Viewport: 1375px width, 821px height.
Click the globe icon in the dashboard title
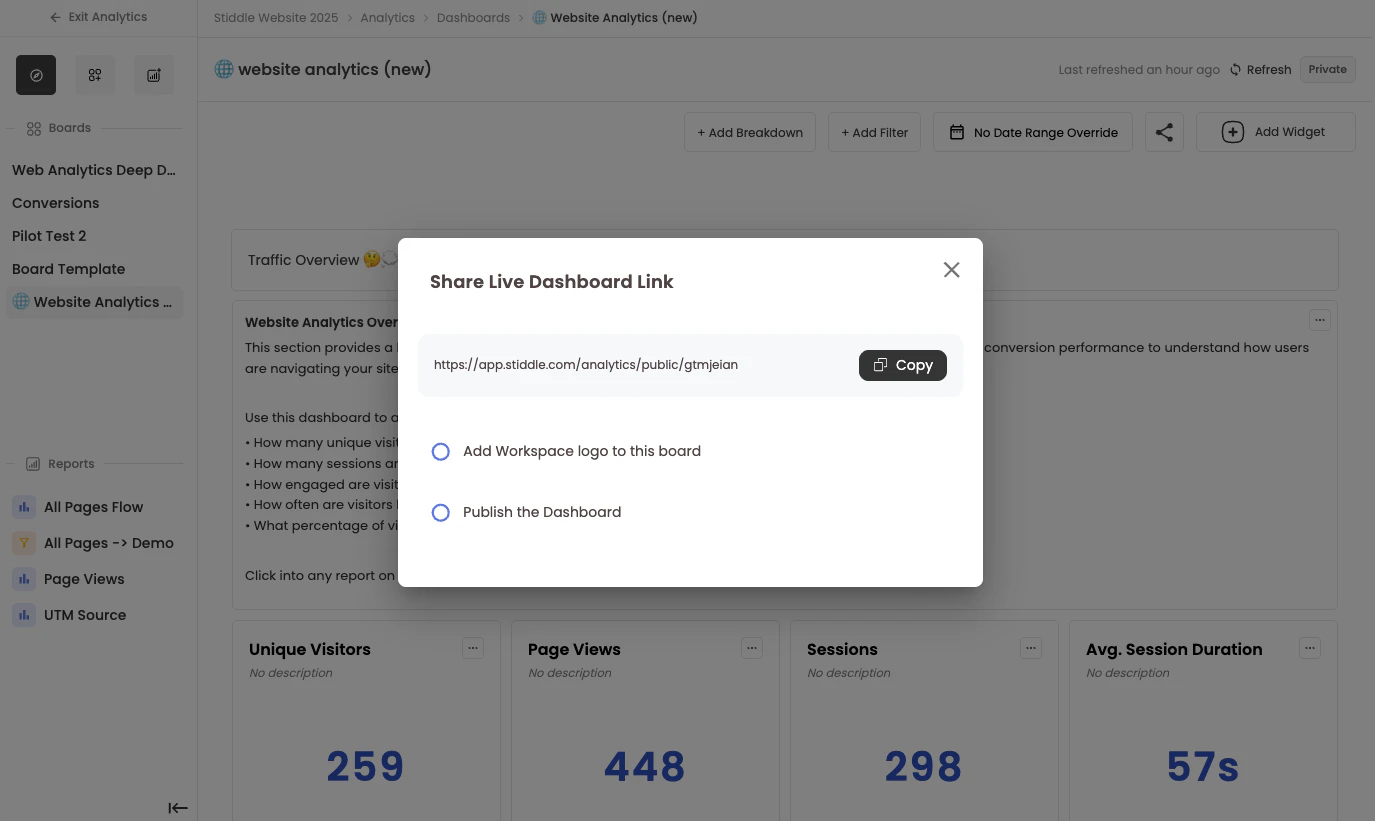(224, 69)
